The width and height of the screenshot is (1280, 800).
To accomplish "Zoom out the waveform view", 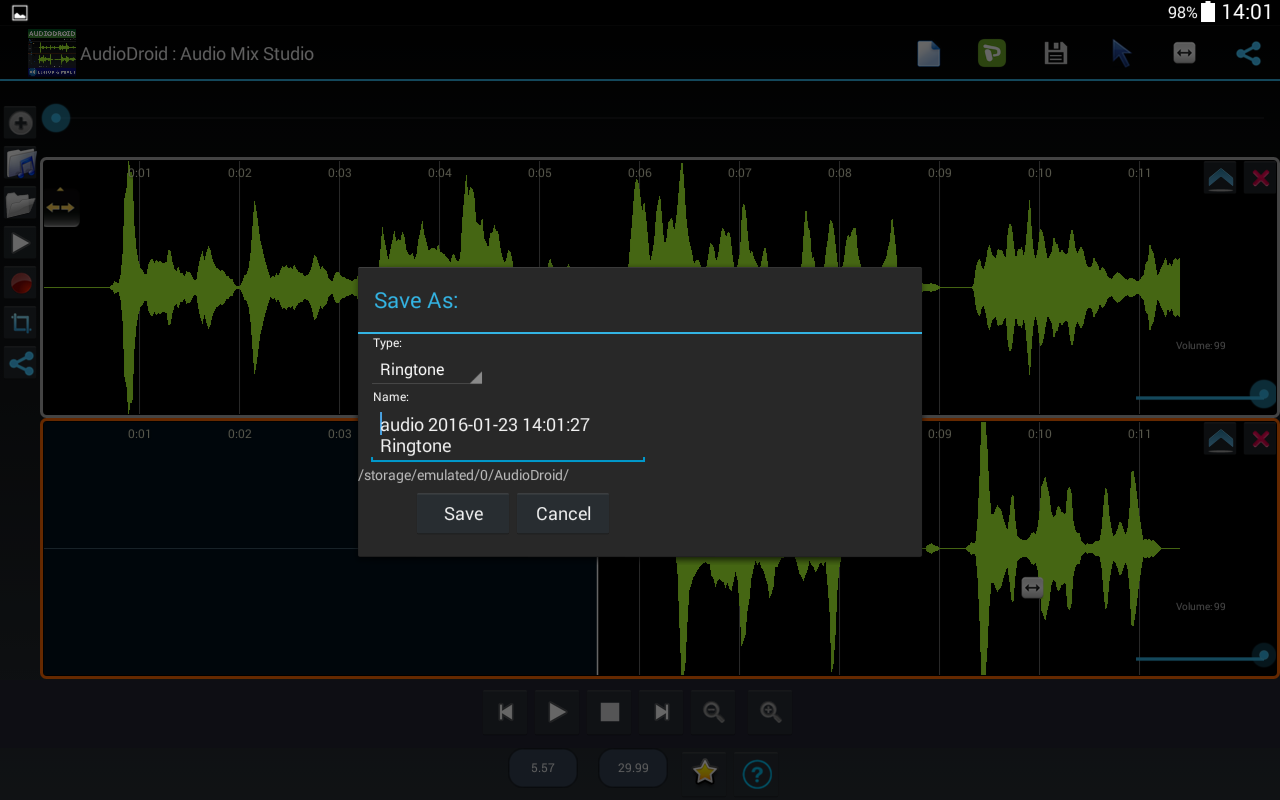I will [x=714, y=712].
